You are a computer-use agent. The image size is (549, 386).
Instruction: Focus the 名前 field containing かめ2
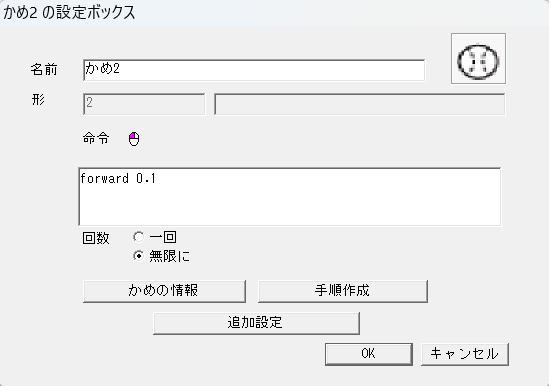pyautogui.click(x=254, y=70)
